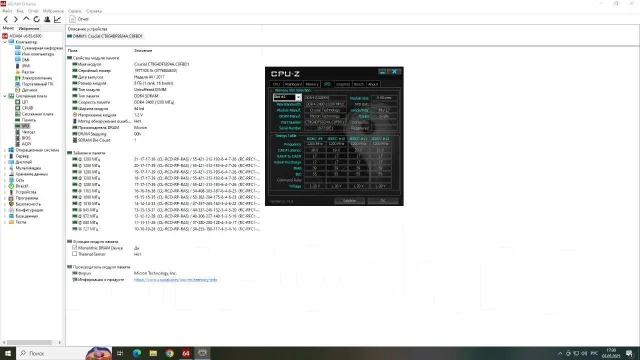640x360 pixels.
Task: Switch to the Mainboard tab in CPU-Z
Action: point(293,84)
